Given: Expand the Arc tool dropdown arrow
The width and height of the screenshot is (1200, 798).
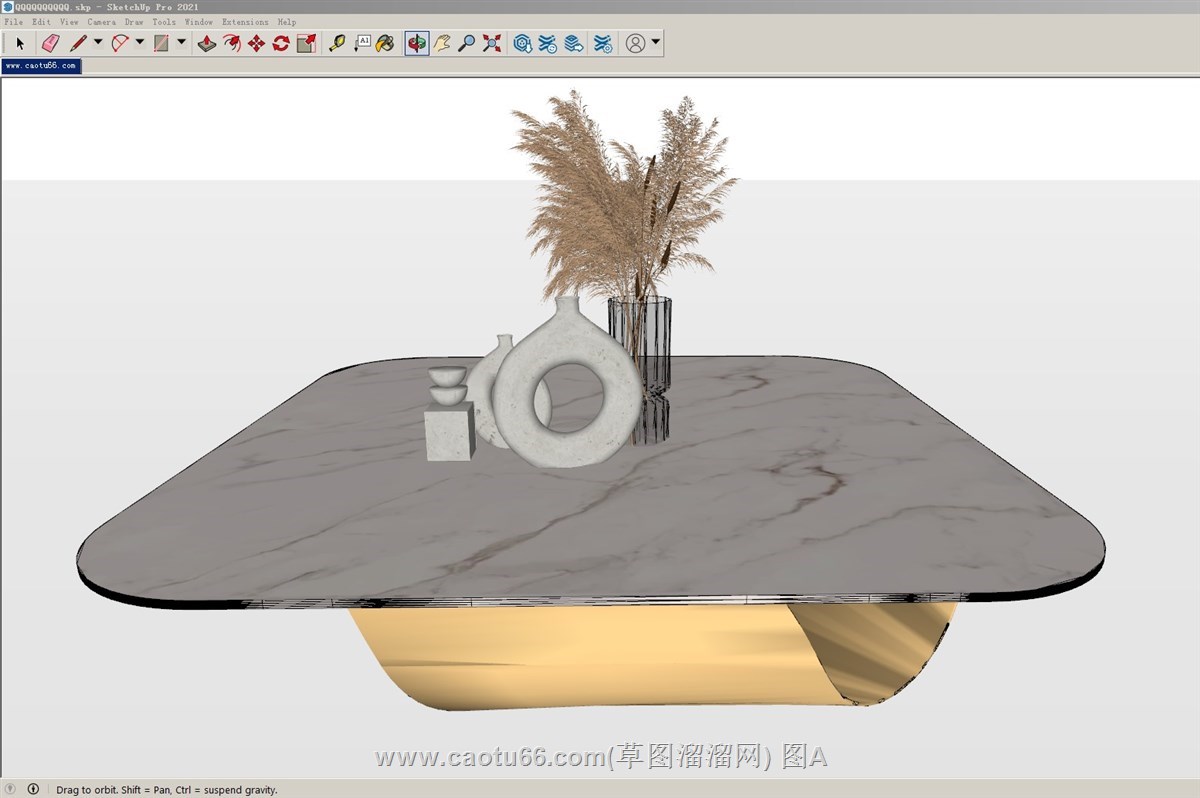Looking at the screenshot, I should [x=140, y=42].
